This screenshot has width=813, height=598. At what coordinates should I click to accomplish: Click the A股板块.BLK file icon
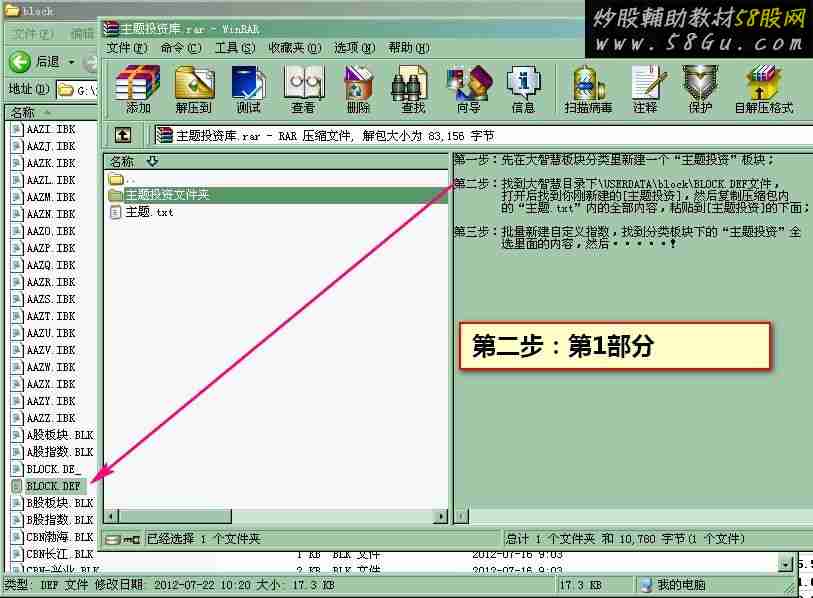(x=17, y=435)
